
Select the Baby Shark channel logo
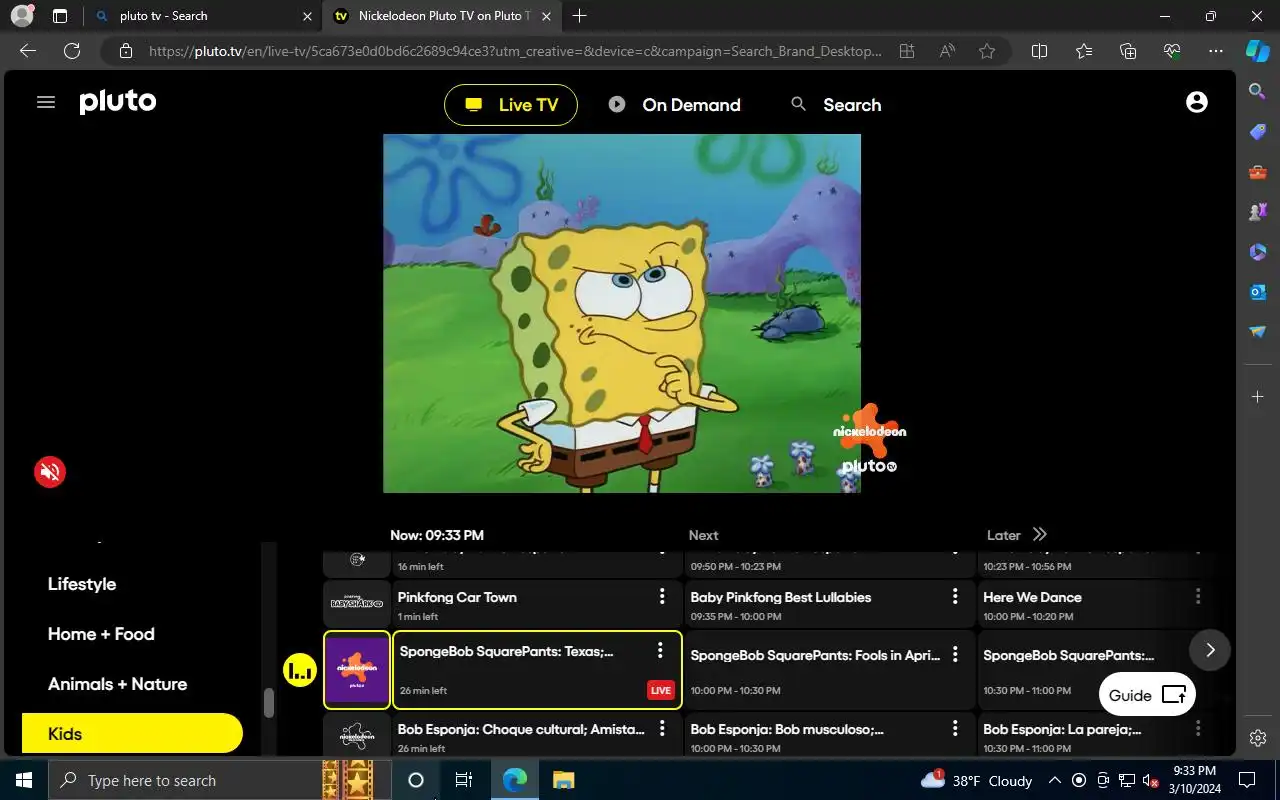click(x=357, y=603)
